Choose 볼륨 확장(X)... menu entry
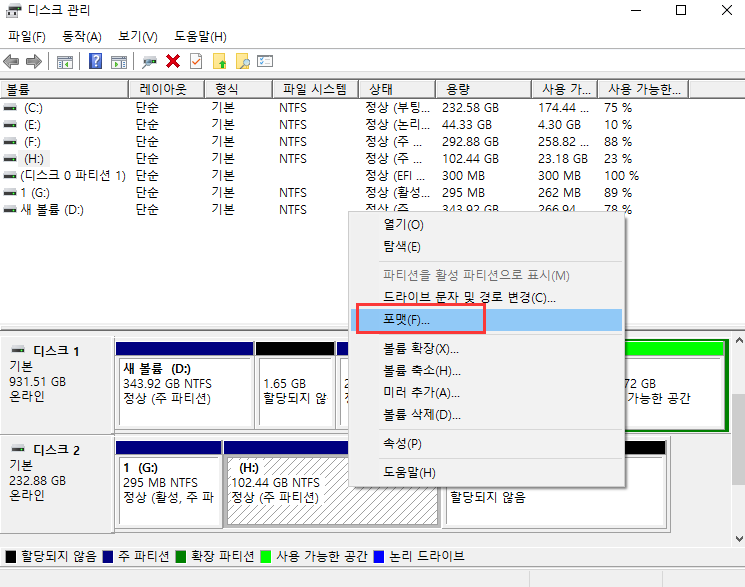745x587 pixels. point(487,349)
